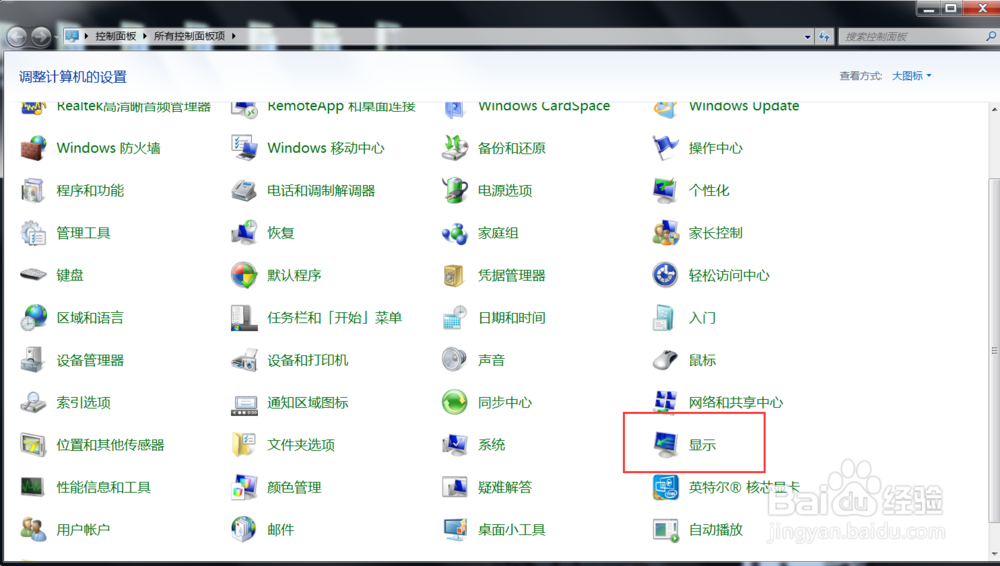Open 恢复 recovery icon
This screenshot has height=566, width=1000.
[244, 233]
